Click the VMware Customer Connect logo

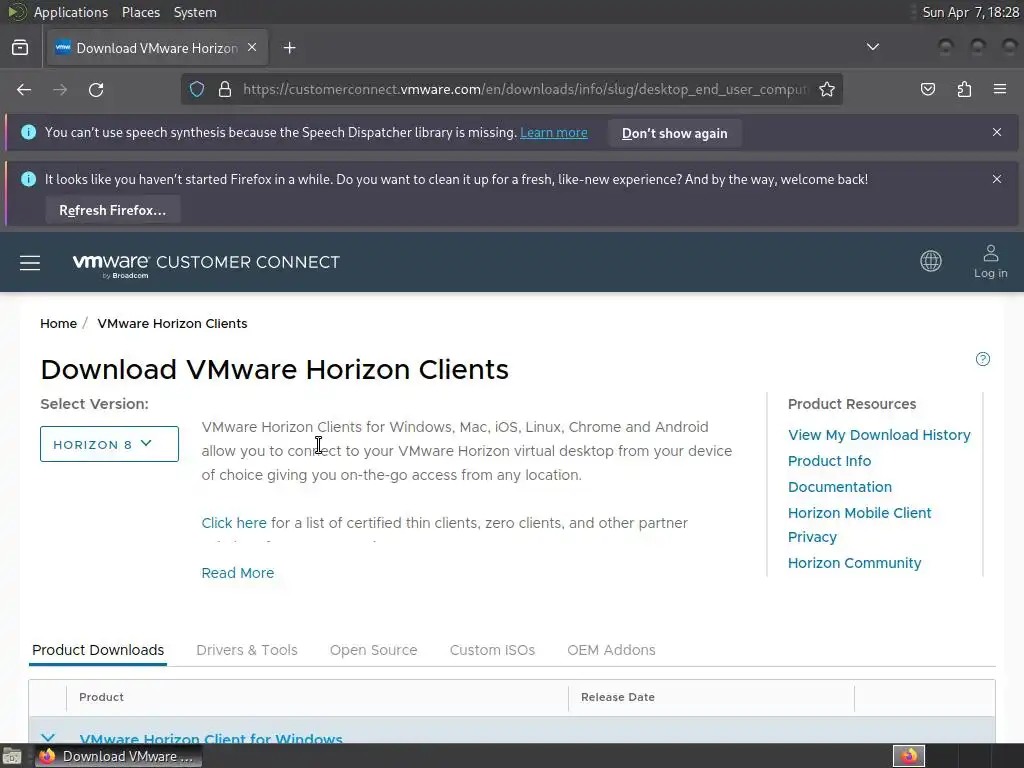206,264
